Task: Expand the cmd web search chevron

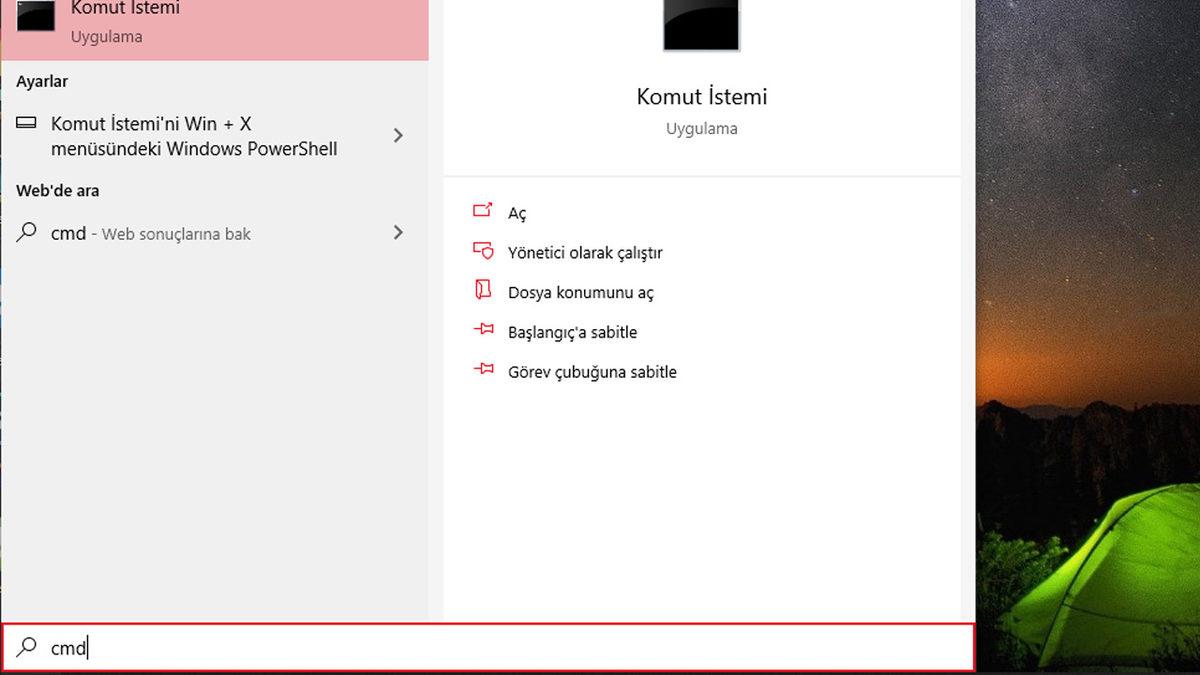Action: 398,233
